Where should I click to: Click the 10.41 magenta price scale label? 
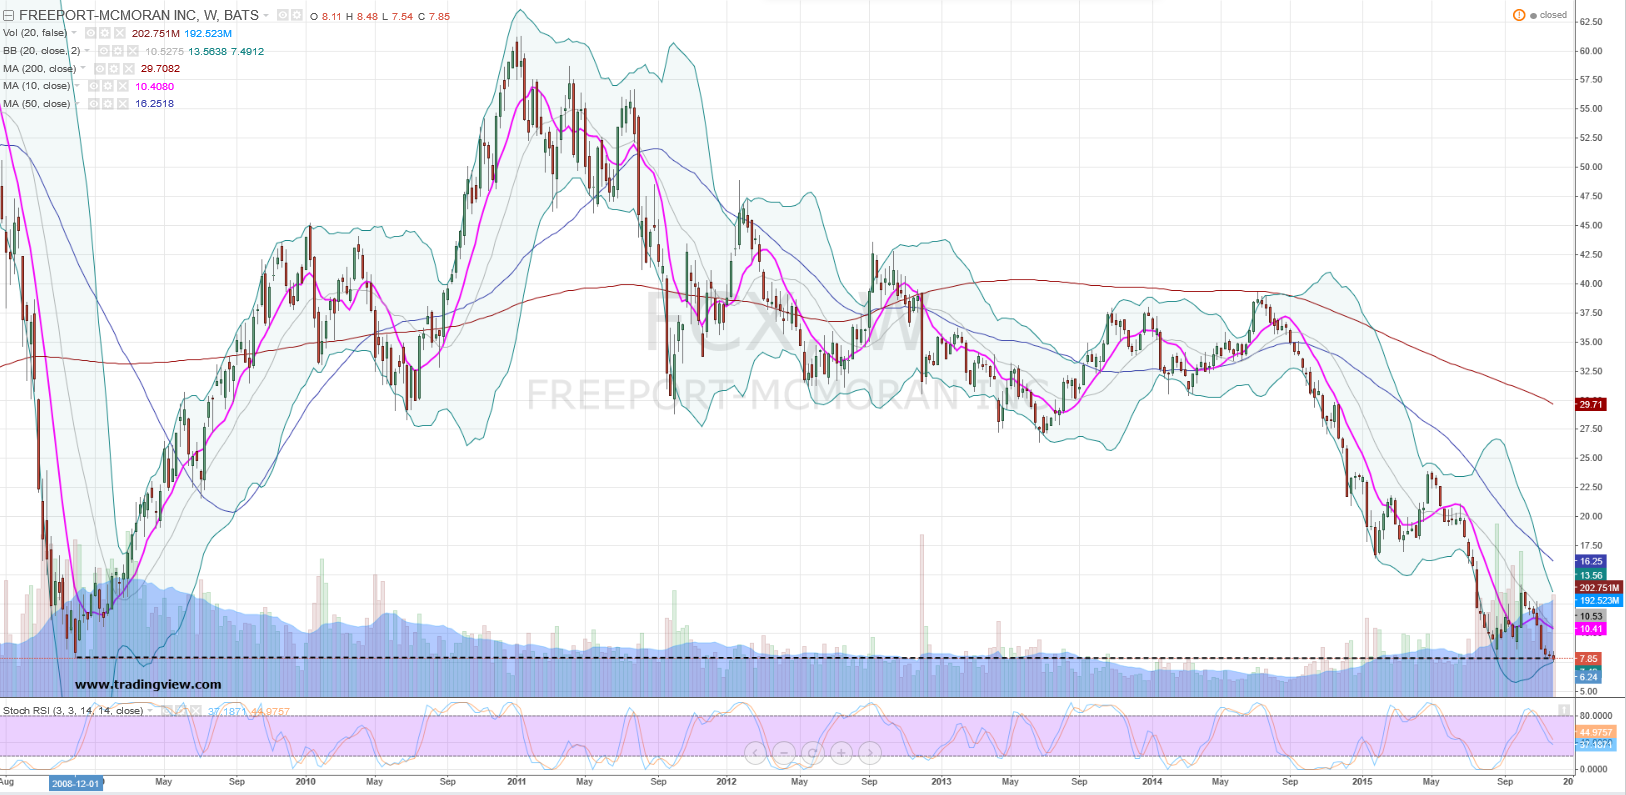point(1591,629)
